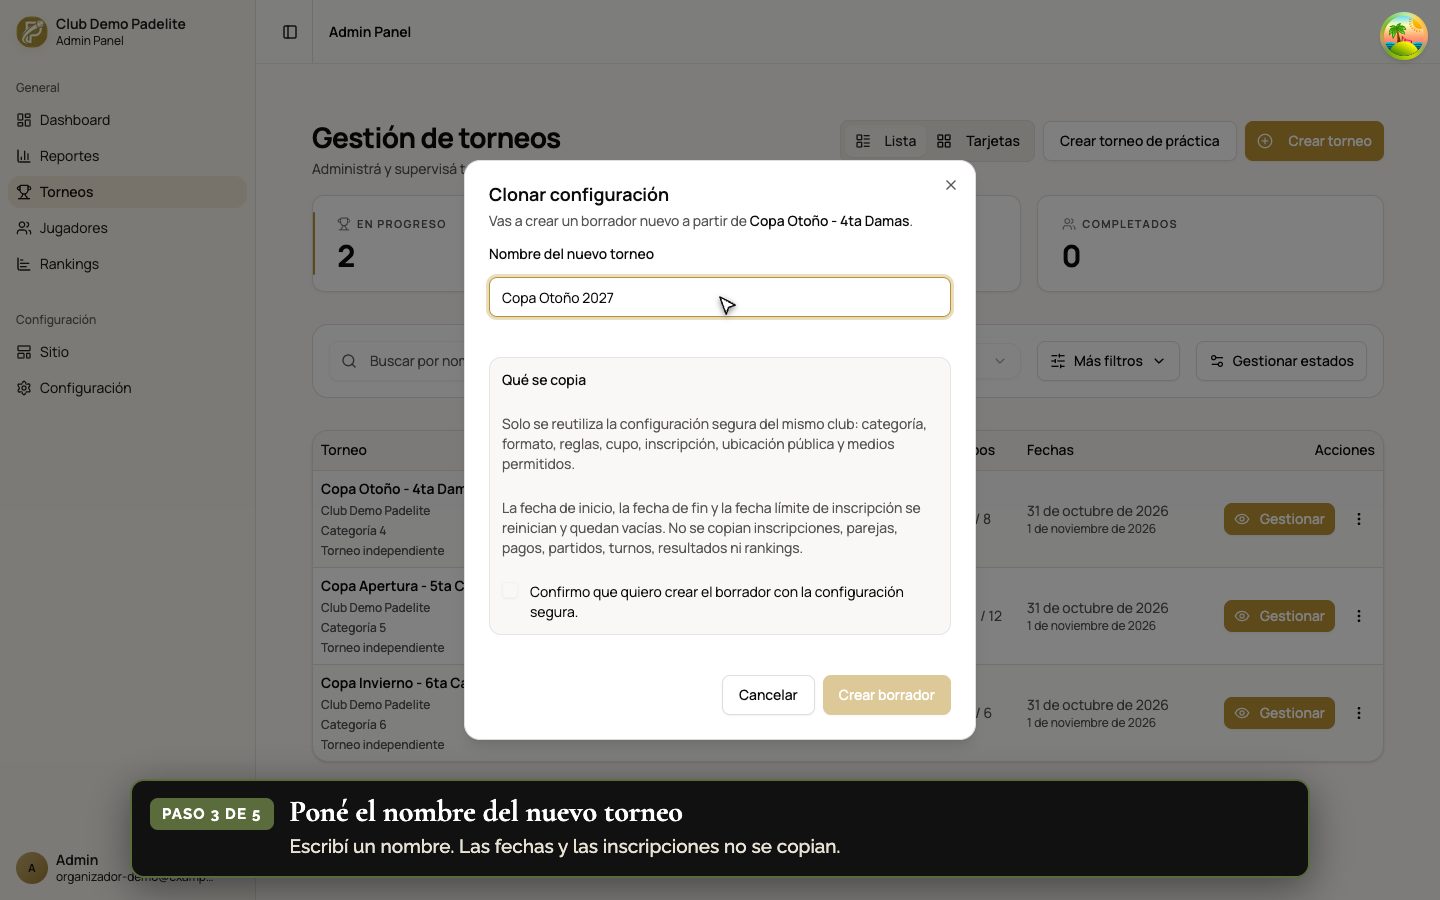Switch to Tarjetas view
Screen dimensions: 1440x900
point(979,141)
